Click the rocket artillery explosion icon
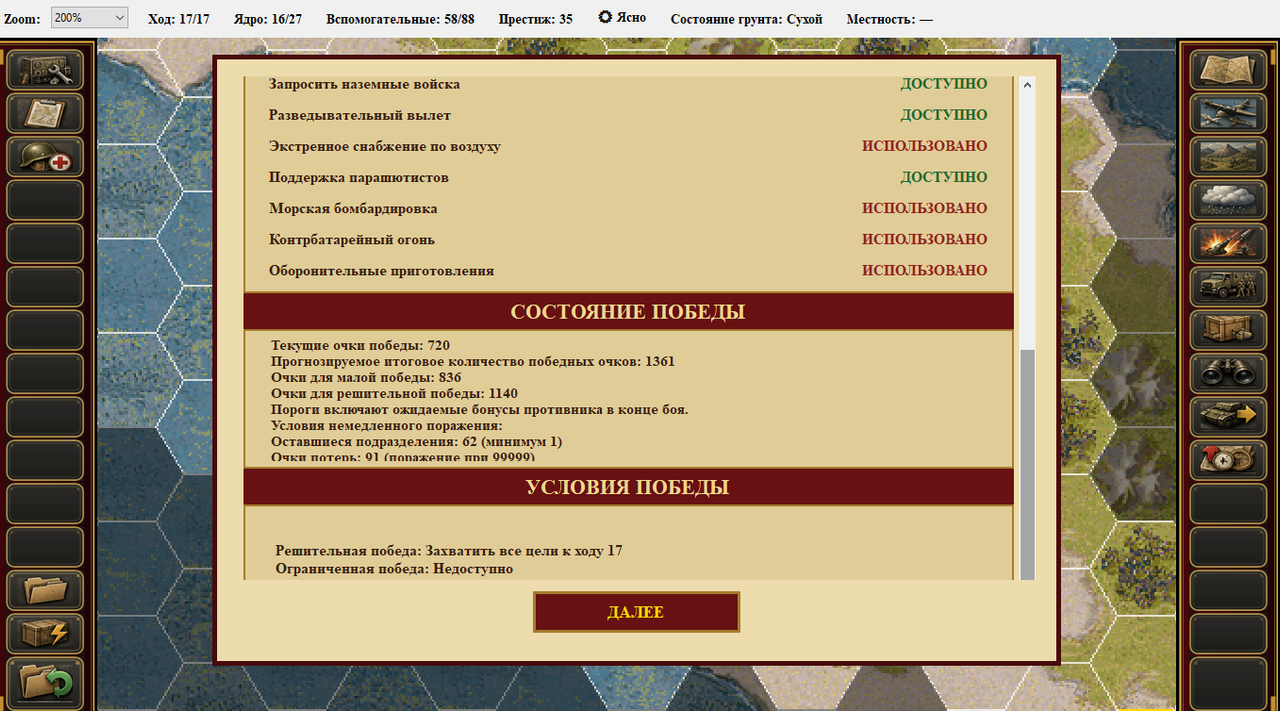 (x=1228, y=244)
